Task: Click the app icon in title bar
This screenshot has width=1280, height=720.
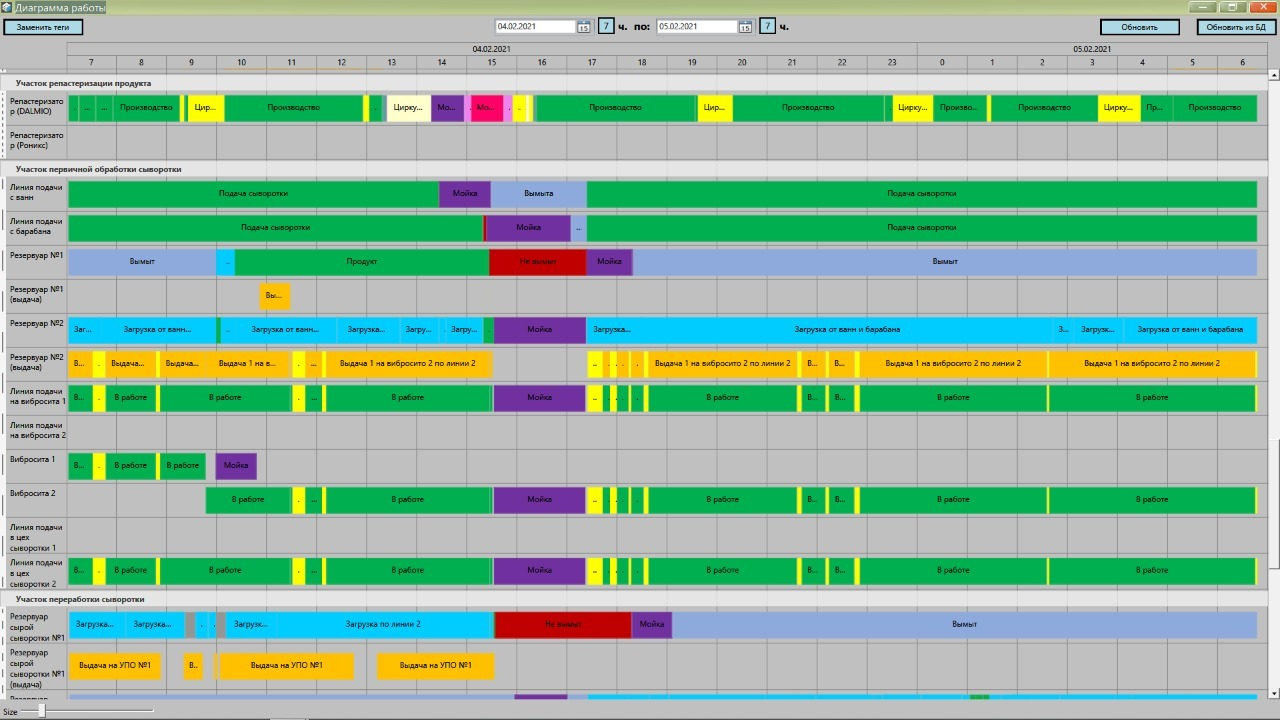Action: [x=7, y=7]
